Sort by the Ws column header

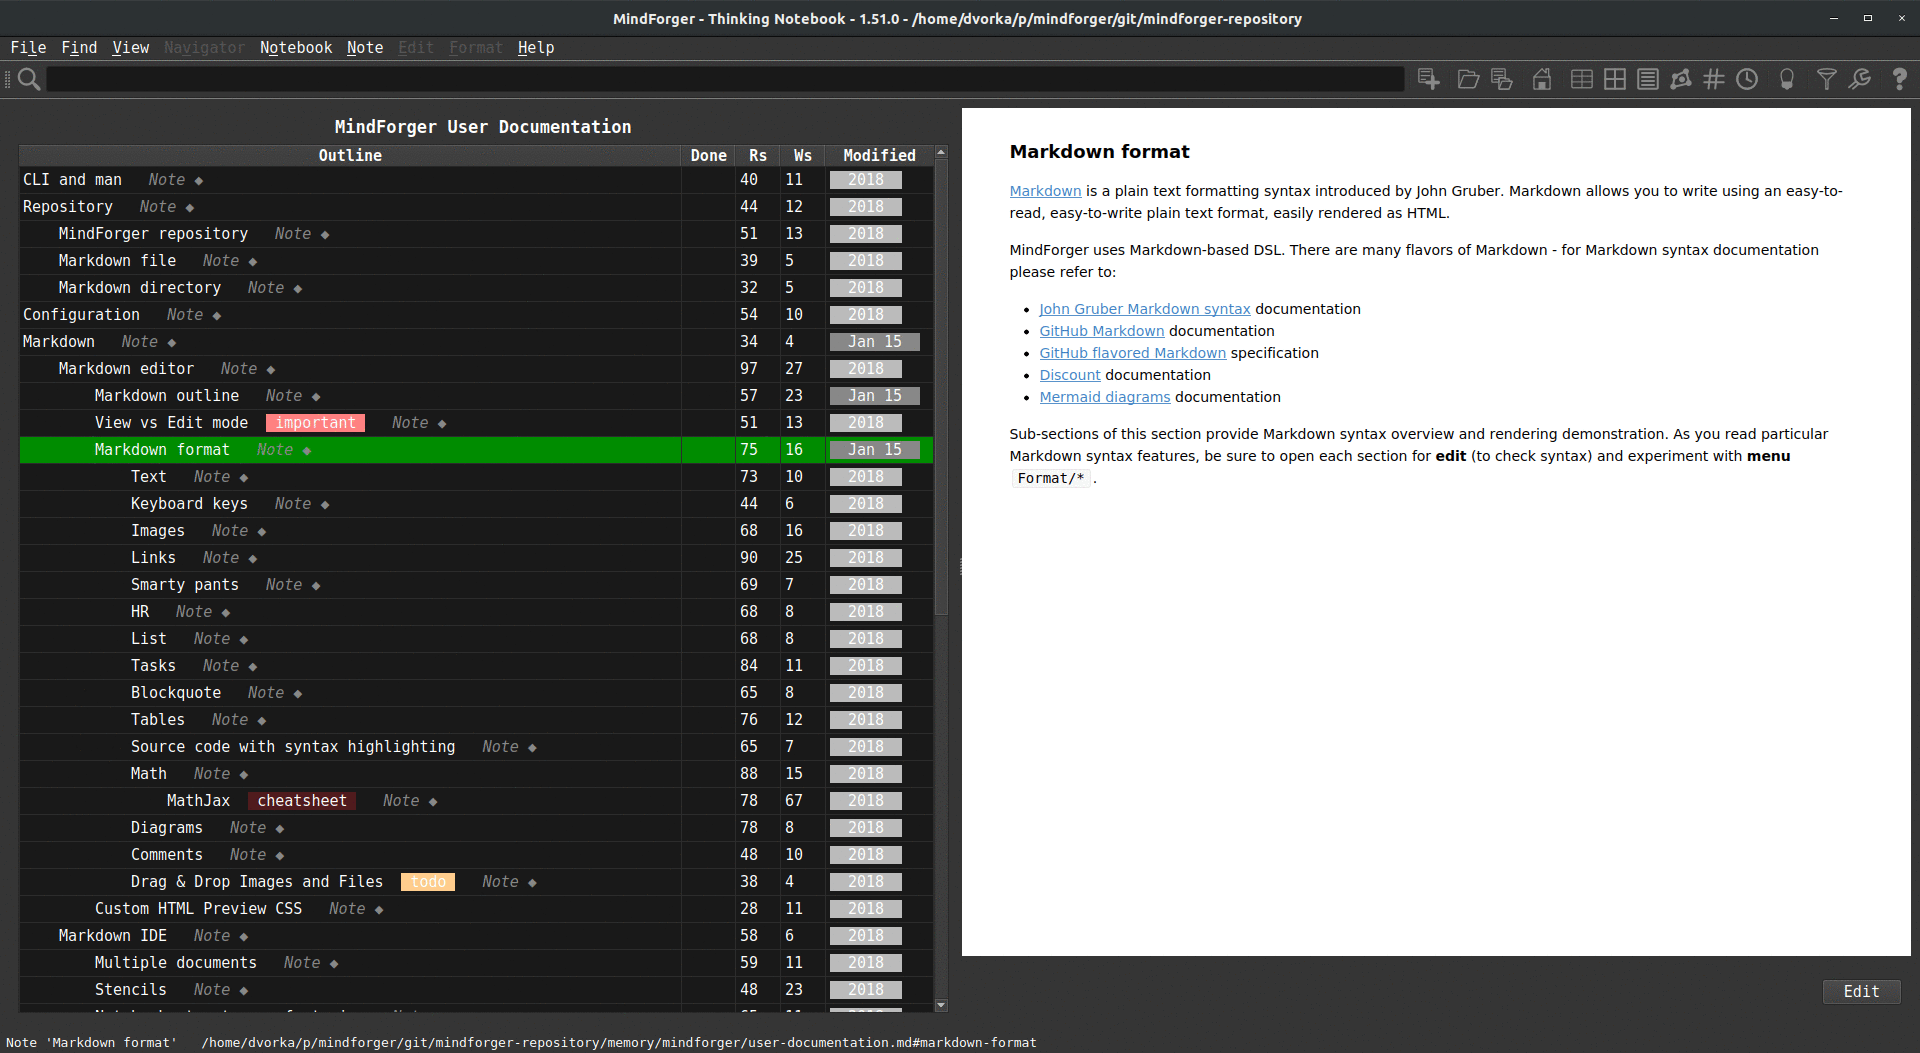[803, 155]
